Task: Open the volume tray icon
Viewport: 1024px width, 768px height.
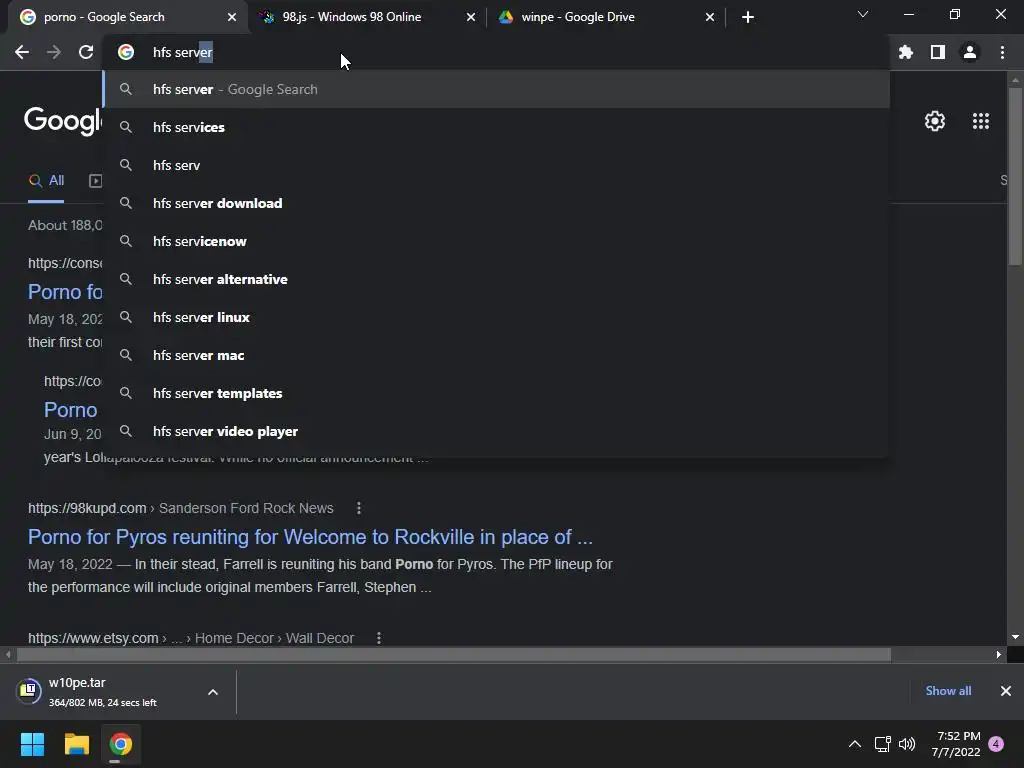Action: pyautogui.click(x=906, y=744)
